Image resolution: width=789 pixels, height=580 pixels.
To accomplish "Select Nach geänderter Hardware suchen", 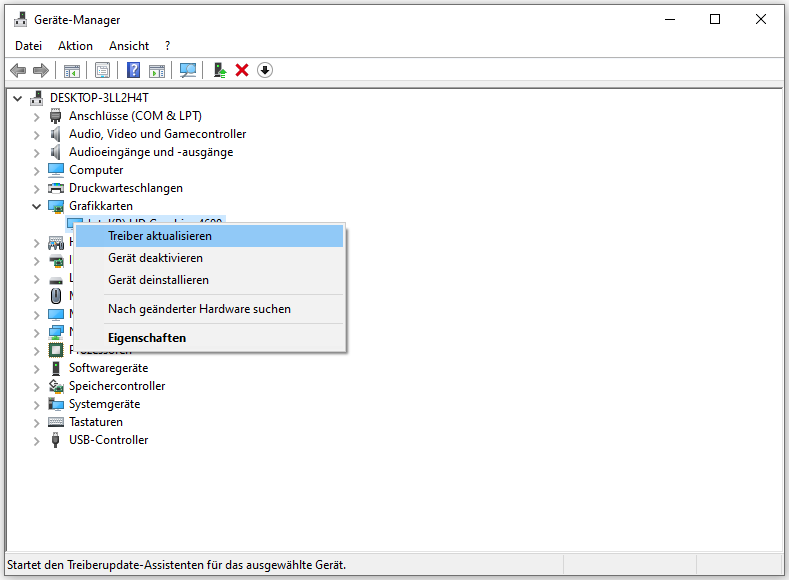I will (209, 309).
